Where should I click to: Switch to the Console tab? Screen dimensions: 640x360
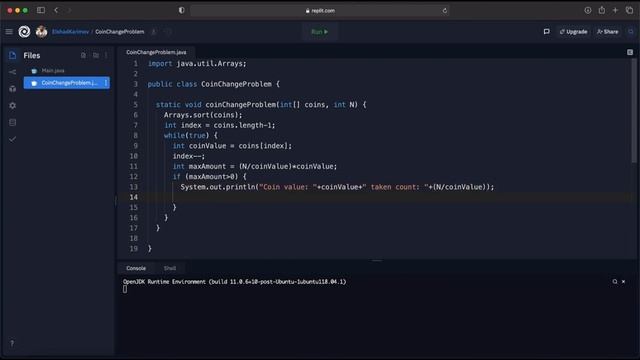pyautogui.click(x=136, y=268)
